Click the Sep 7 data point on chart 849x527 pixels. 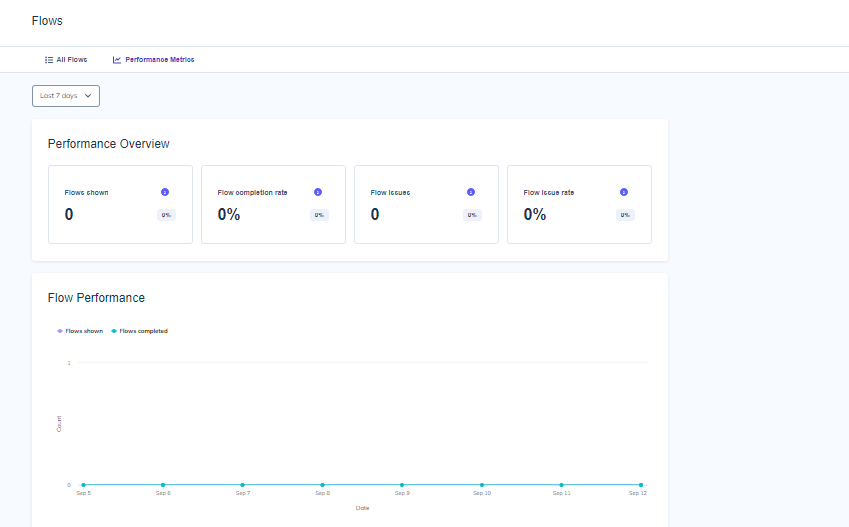pos(243,485)
